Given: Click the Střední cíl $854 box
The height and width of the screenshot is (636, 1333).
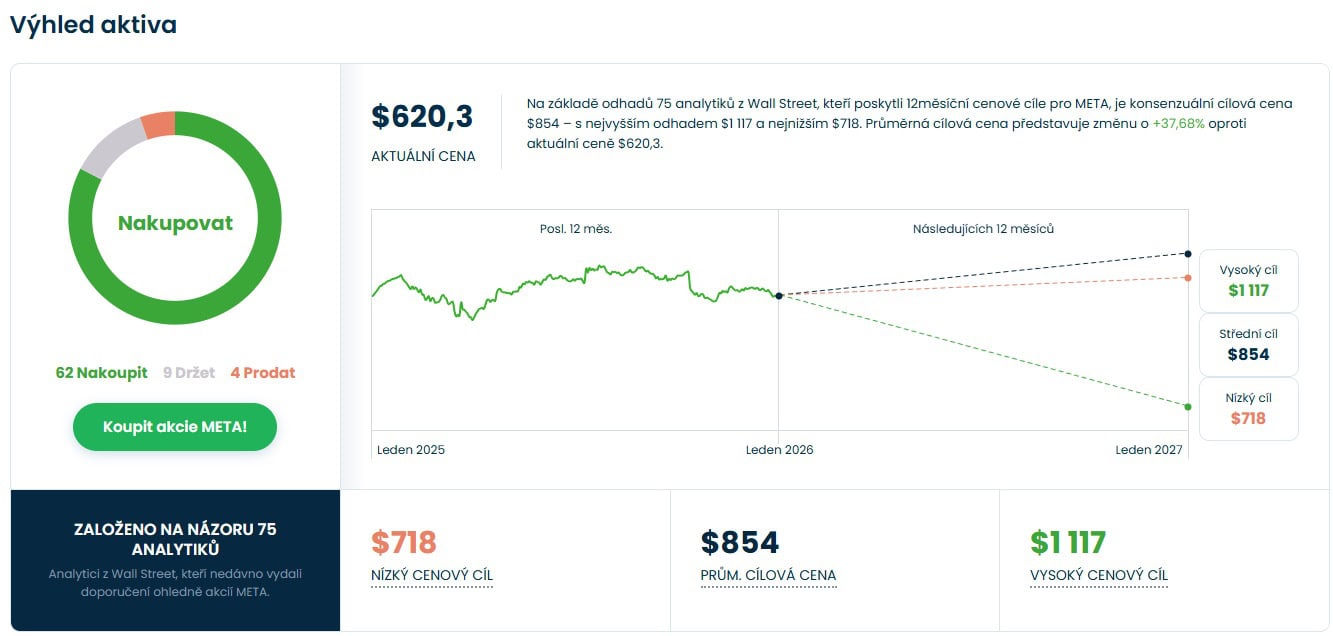Looking at the screenshot, I should [x=1248, y=345].
